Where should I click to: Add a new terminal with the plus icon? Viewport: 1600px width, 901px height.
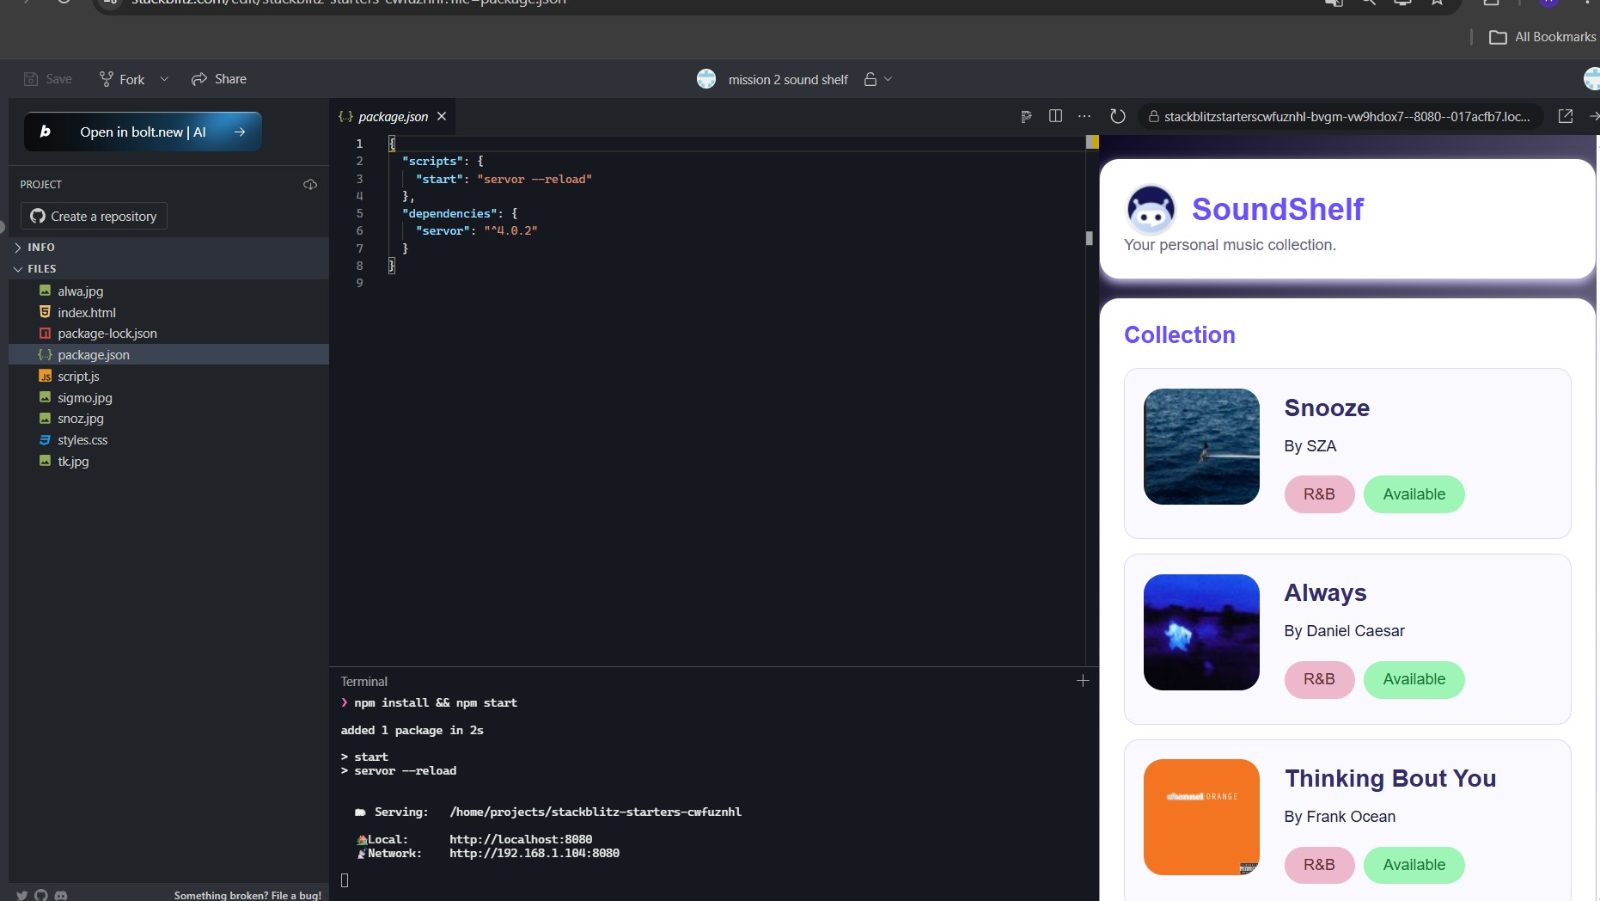1083,681
